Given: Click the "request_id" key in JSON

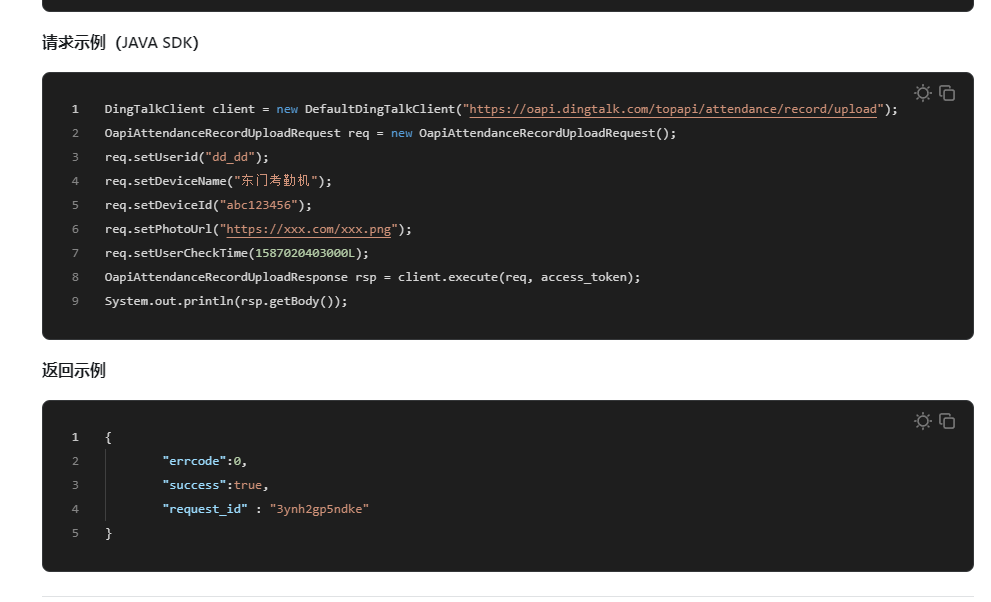Looking at the screenshot, I should [x=204, y=509].
